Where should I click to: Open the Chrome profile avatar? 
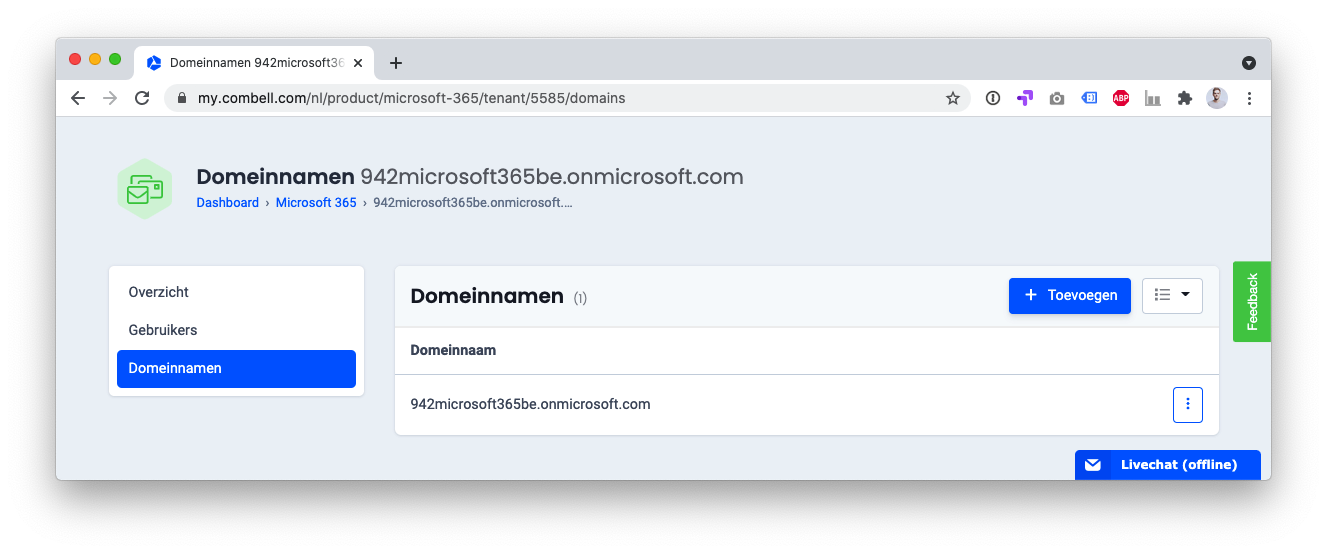tap(1216, 98)
